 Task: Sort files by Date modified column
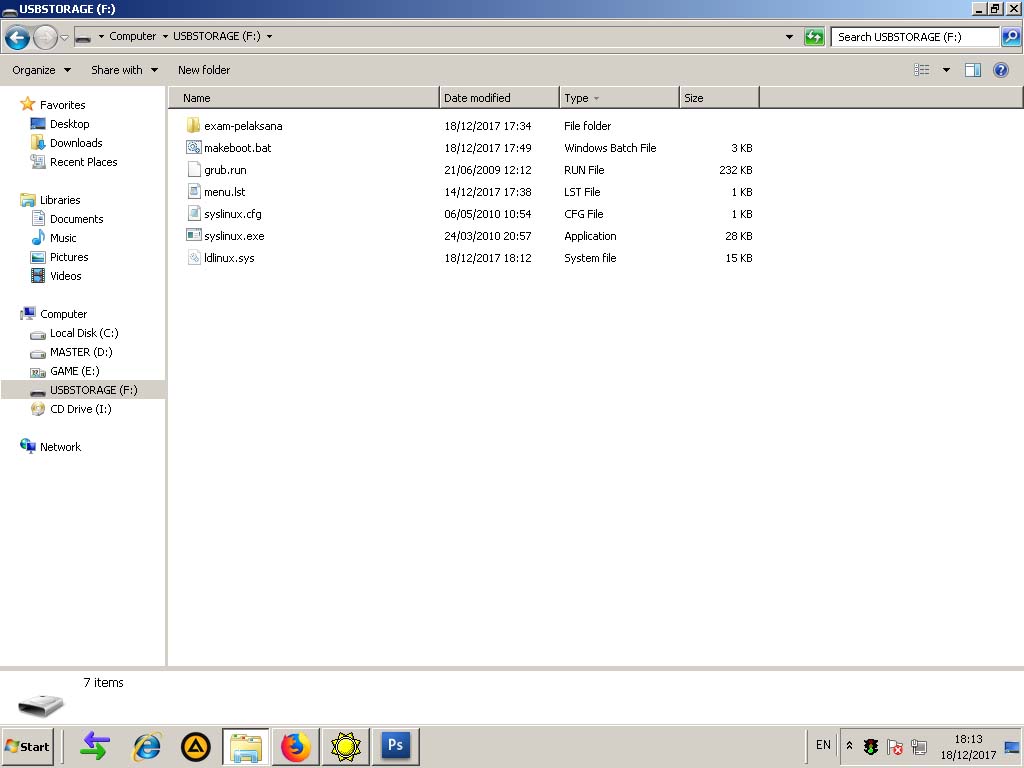pyautogui.click(x=477, y=98)
